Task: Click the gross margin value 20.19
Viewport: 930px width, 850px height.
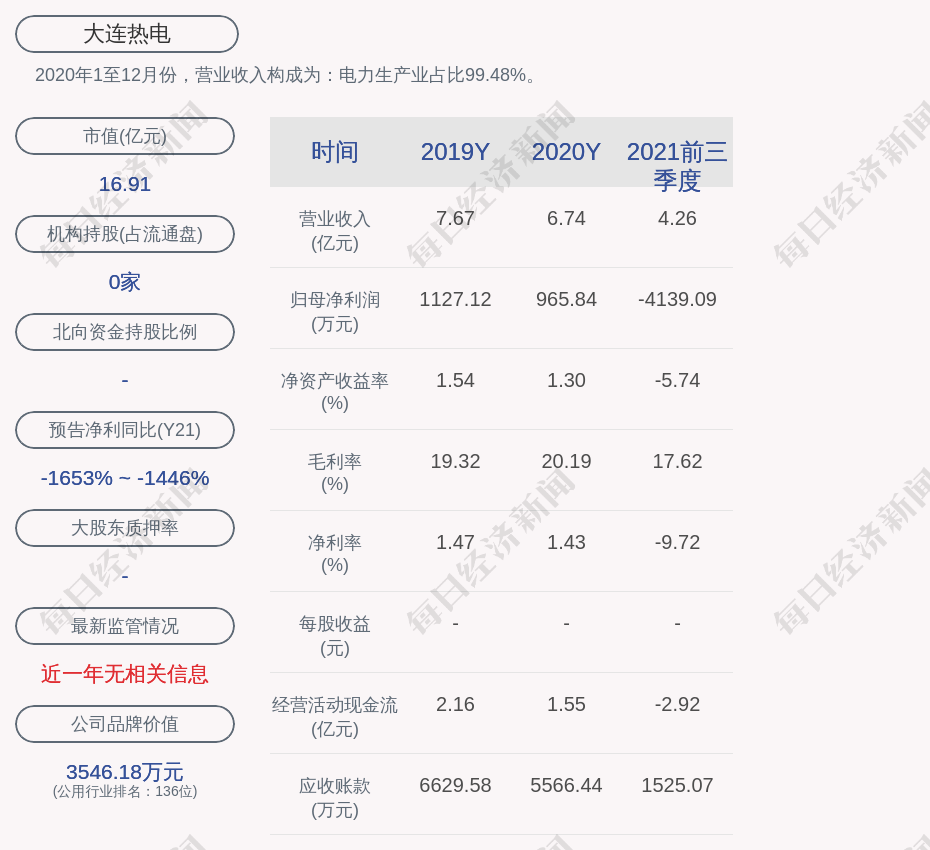Action: pyautogui.click(x=566, y=461)
